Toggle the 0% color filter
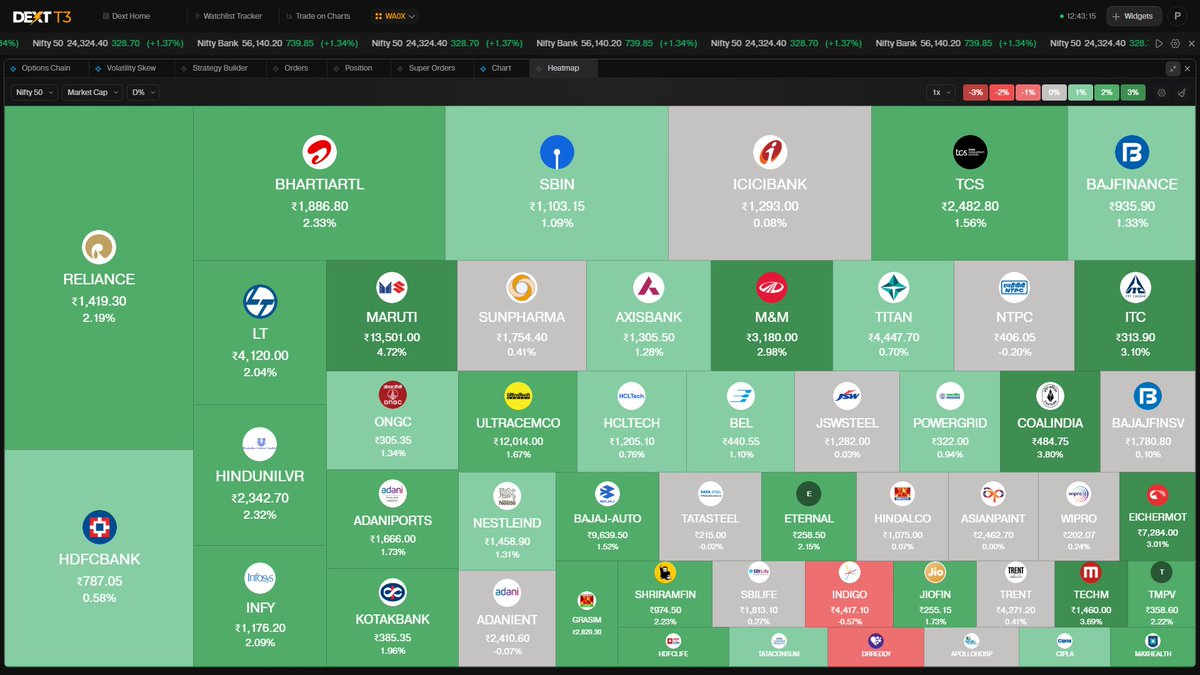Screen dimensions: 1200x675 click(1053, 92)
